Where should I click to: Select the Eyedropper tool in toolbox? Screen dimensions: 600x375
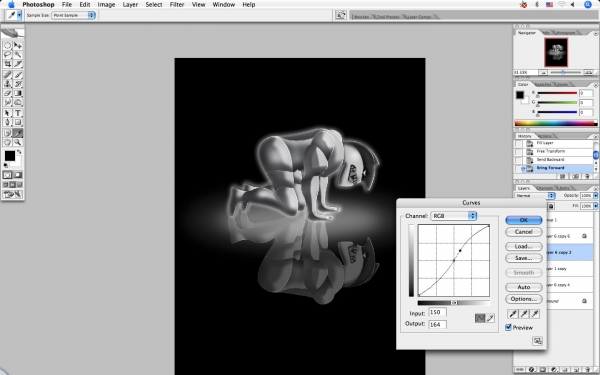tap(18, 133)
